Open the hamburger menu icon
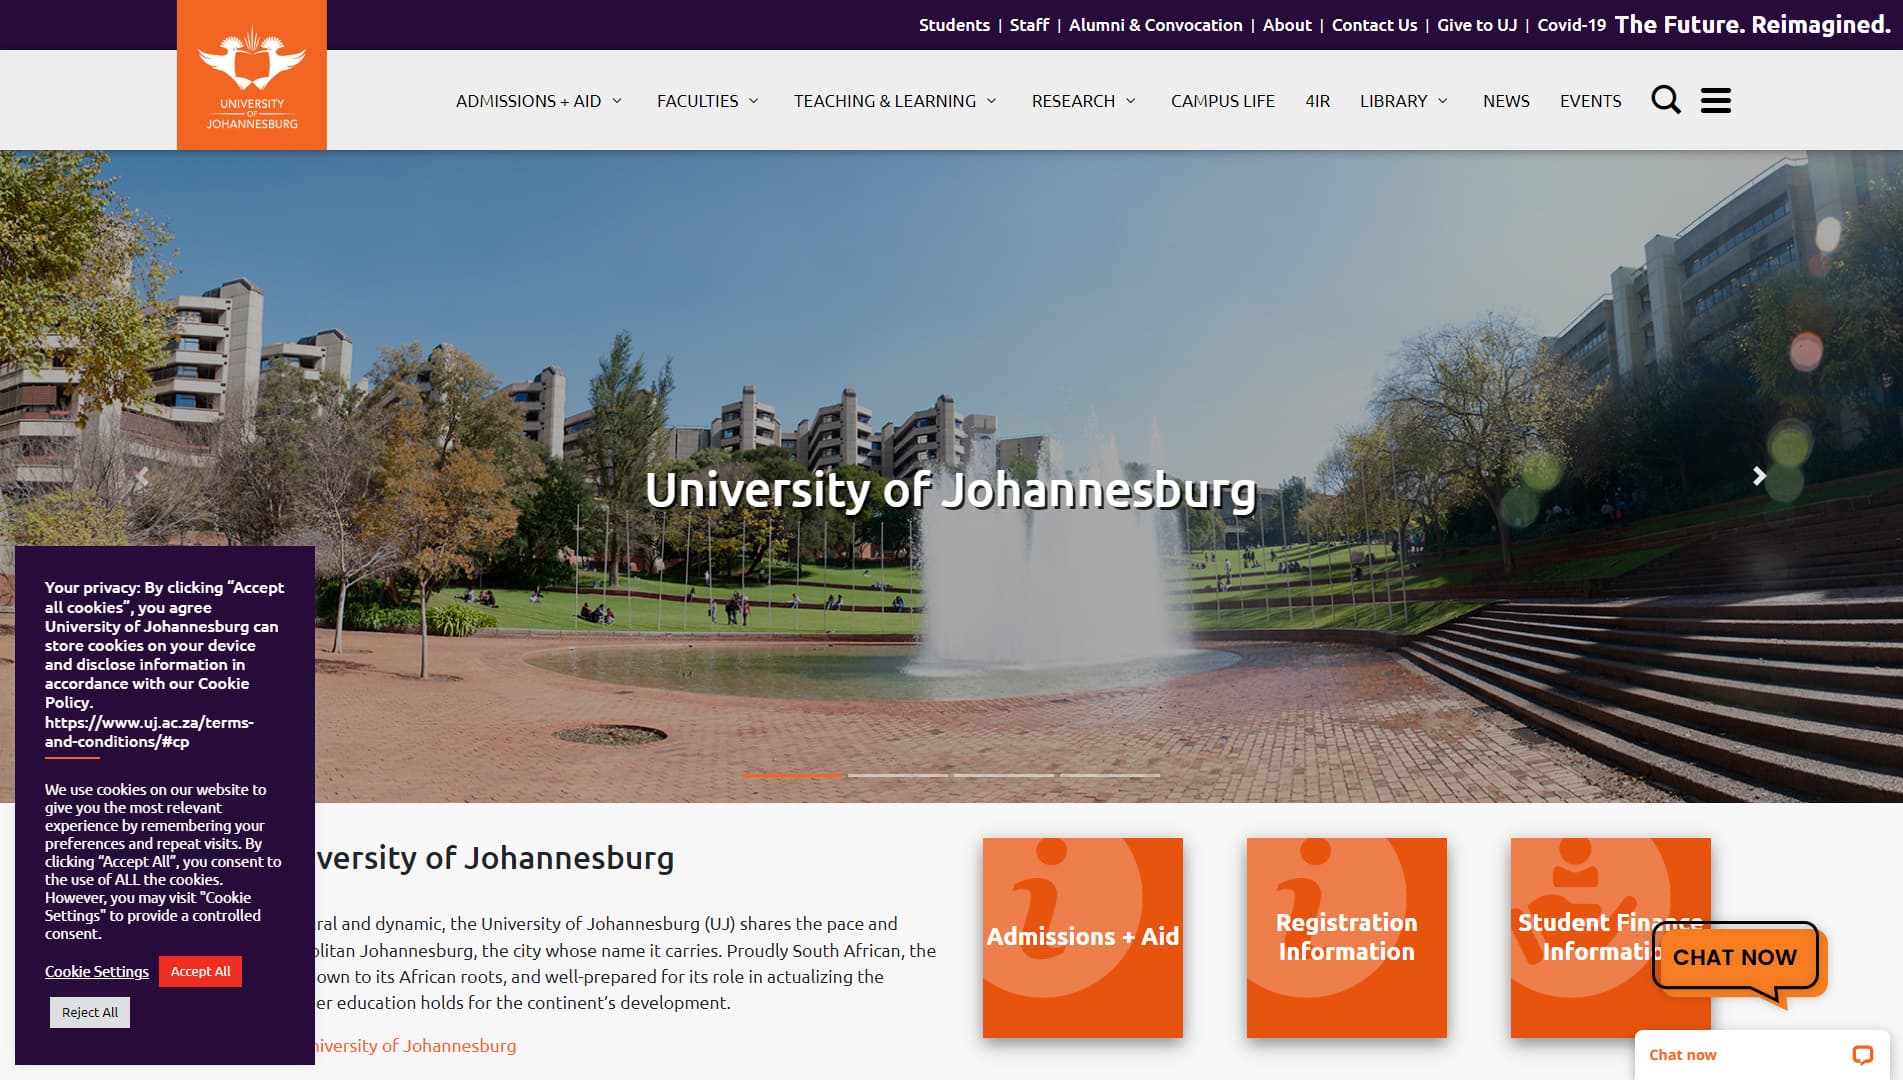1903x1080 pixels. [x=1716, y=100]
